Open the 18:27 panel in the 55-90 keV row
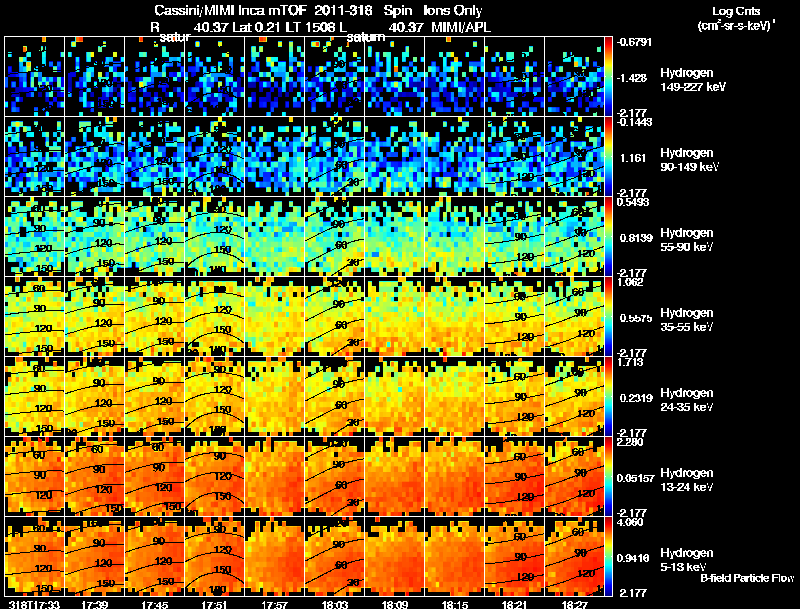Screen dimensions: 800x609 click(x=575, y=236)
